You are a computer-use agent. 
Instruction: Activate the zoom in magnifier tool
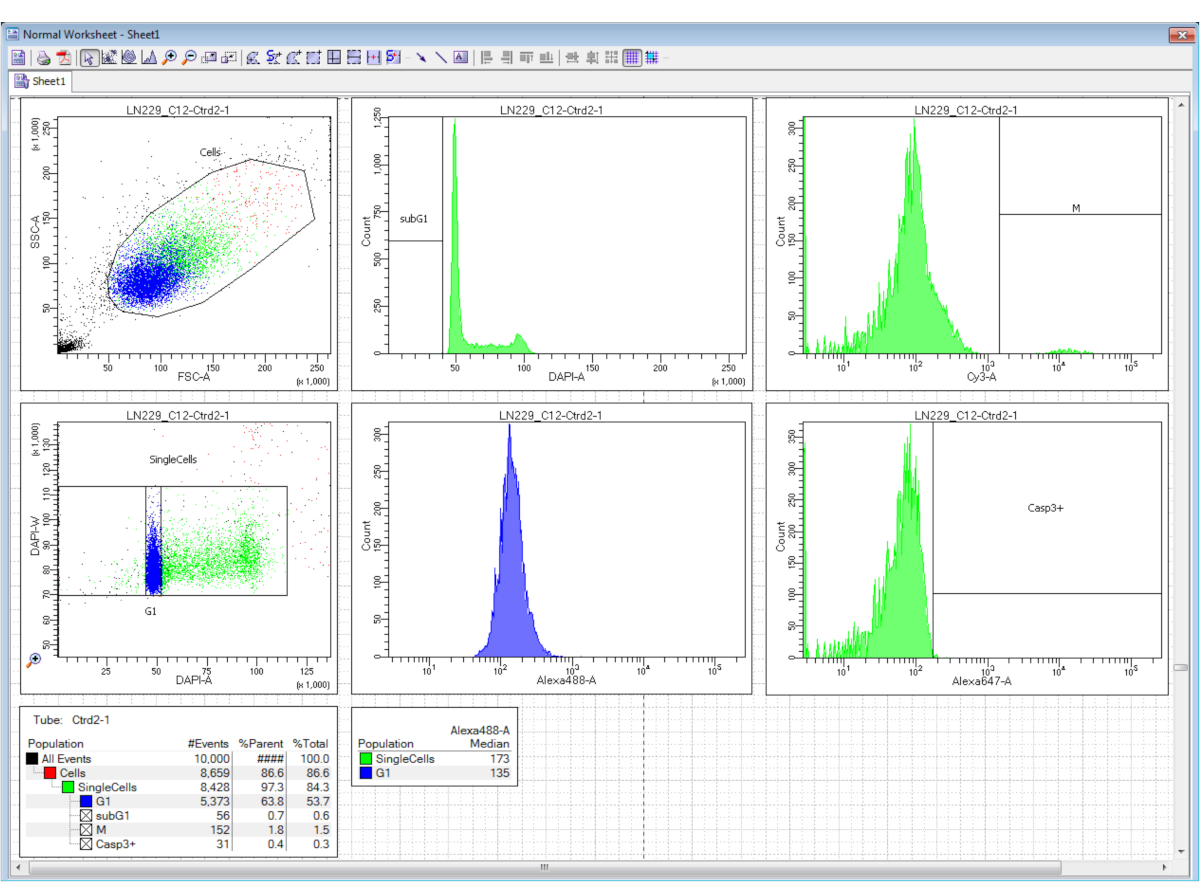(x=169, y=58)
